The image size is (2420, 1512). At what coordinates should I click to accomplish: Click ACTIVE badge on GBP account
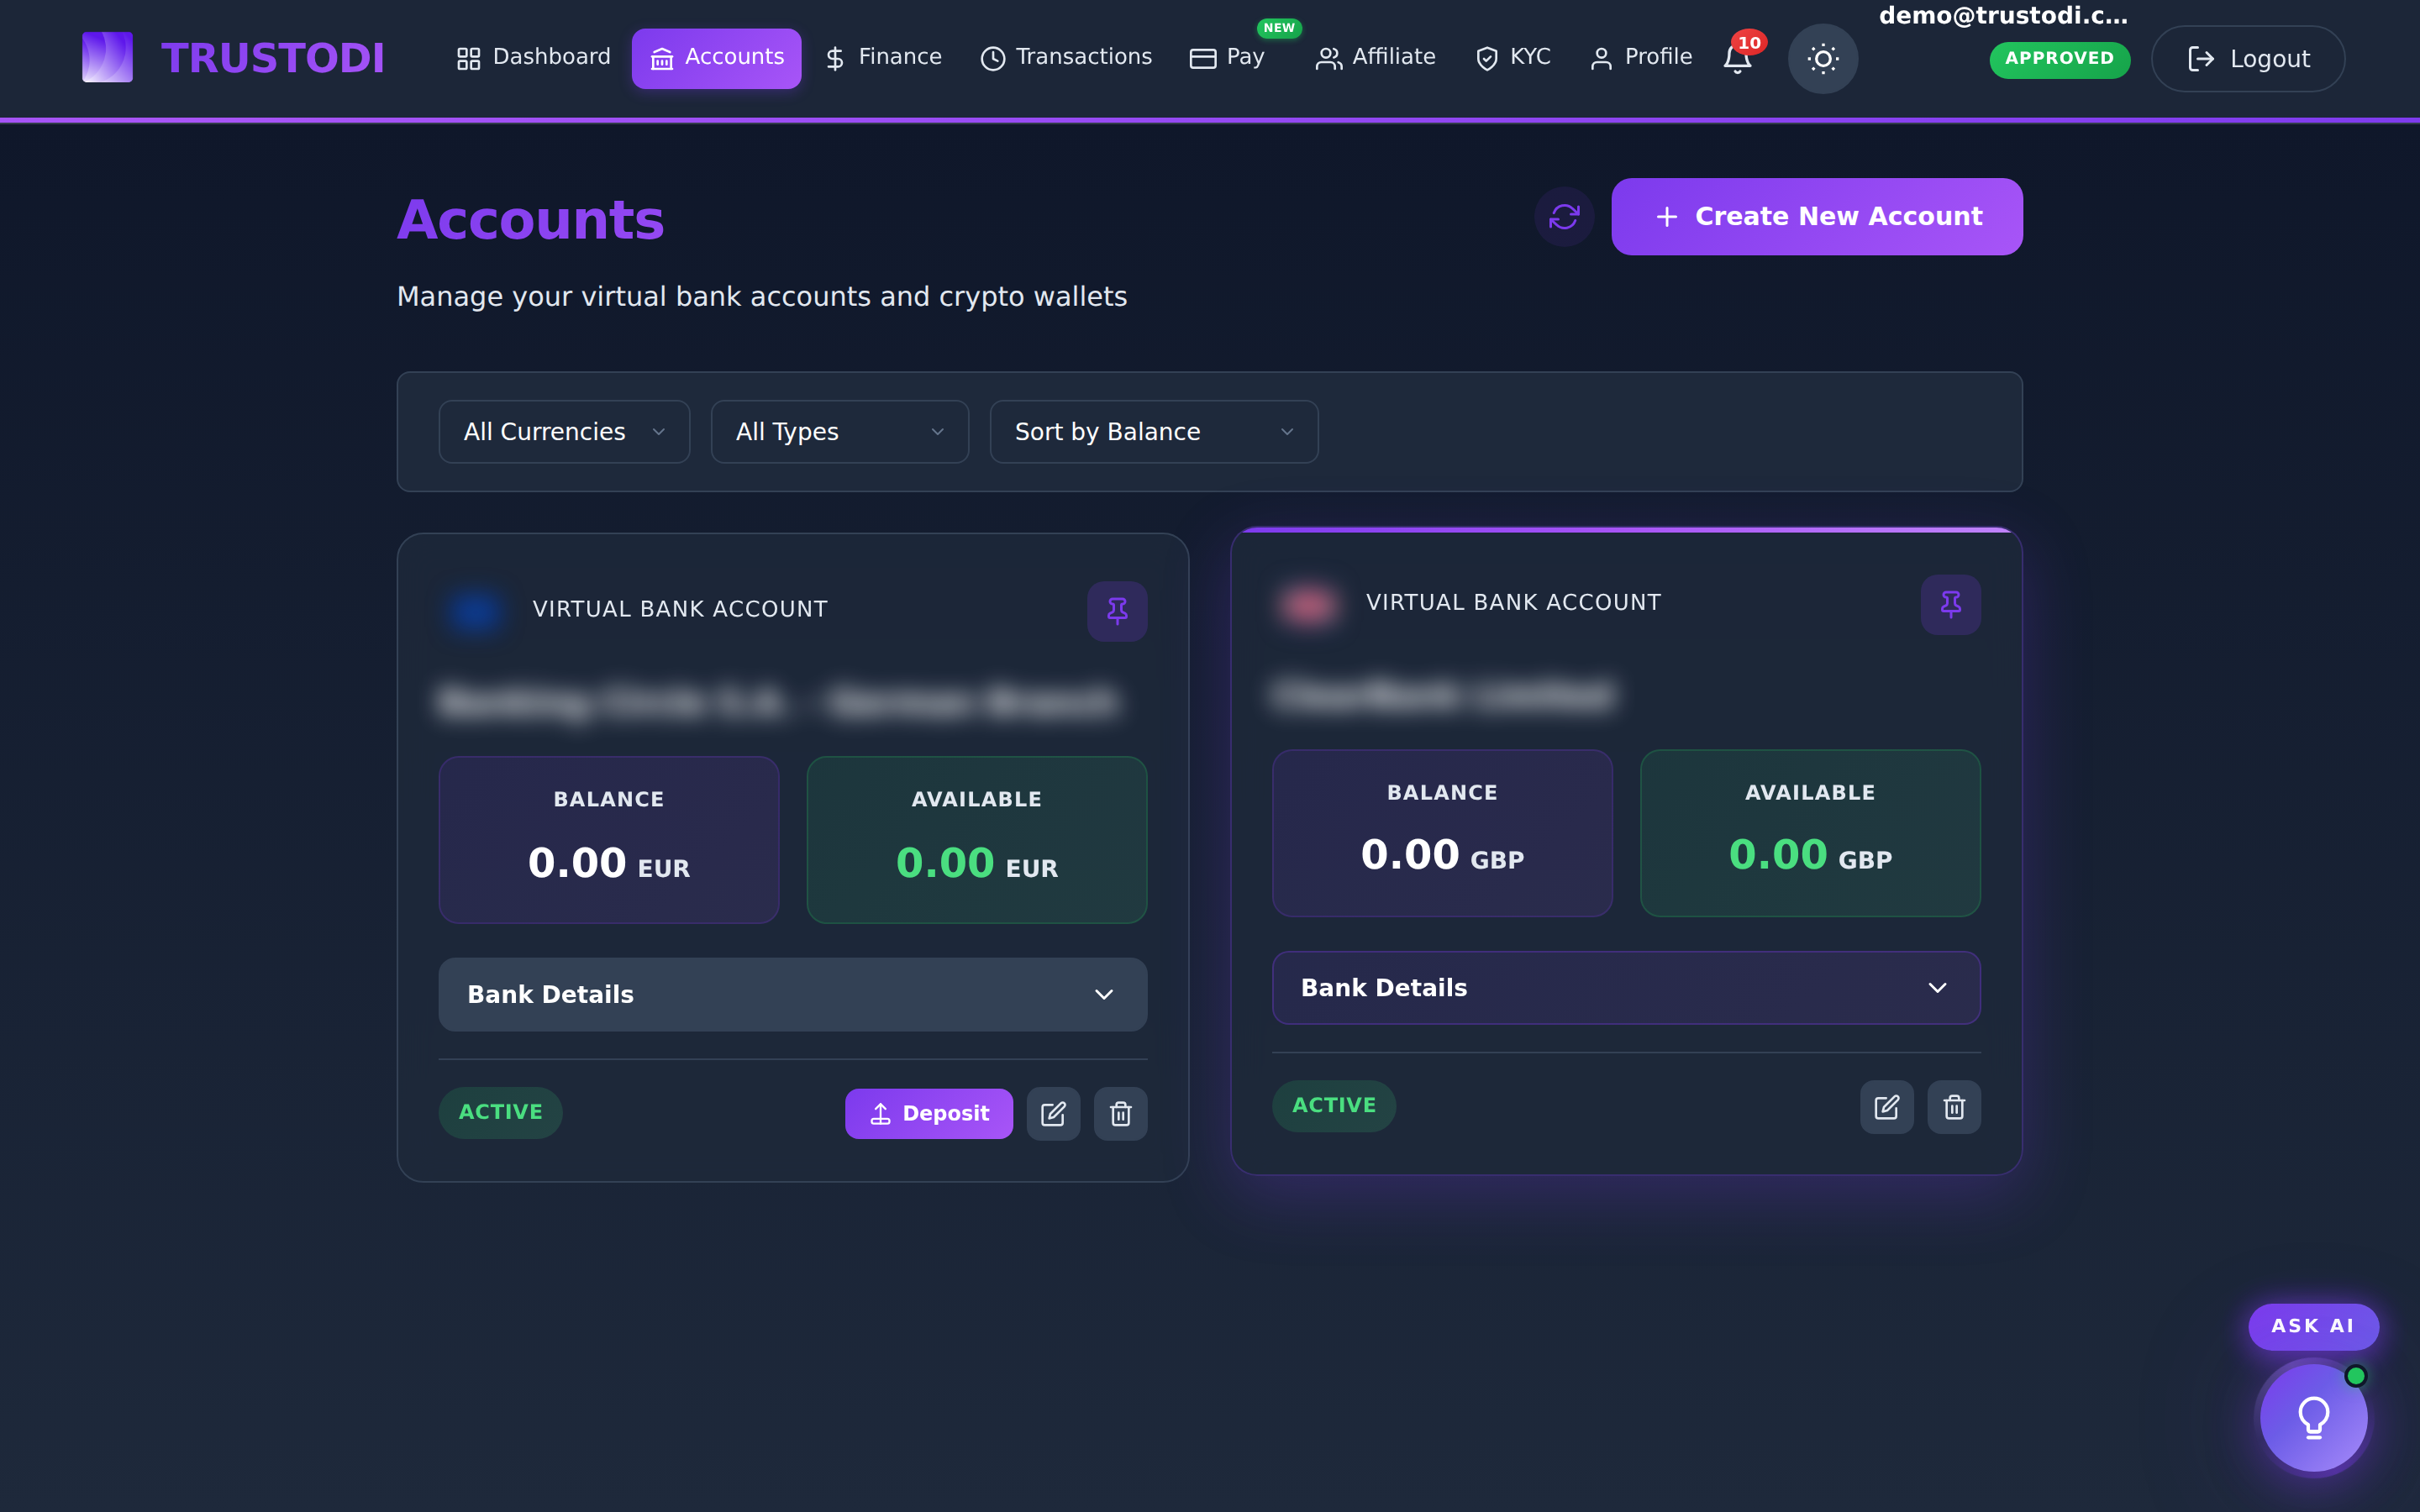1334,1105
